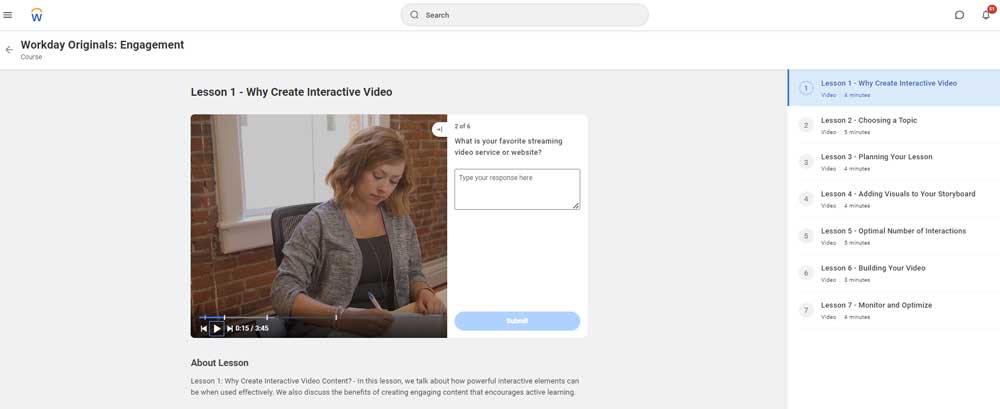The image size is (1000, 409).
Task: Focus the Search input field
Action: tap(524, 15)
